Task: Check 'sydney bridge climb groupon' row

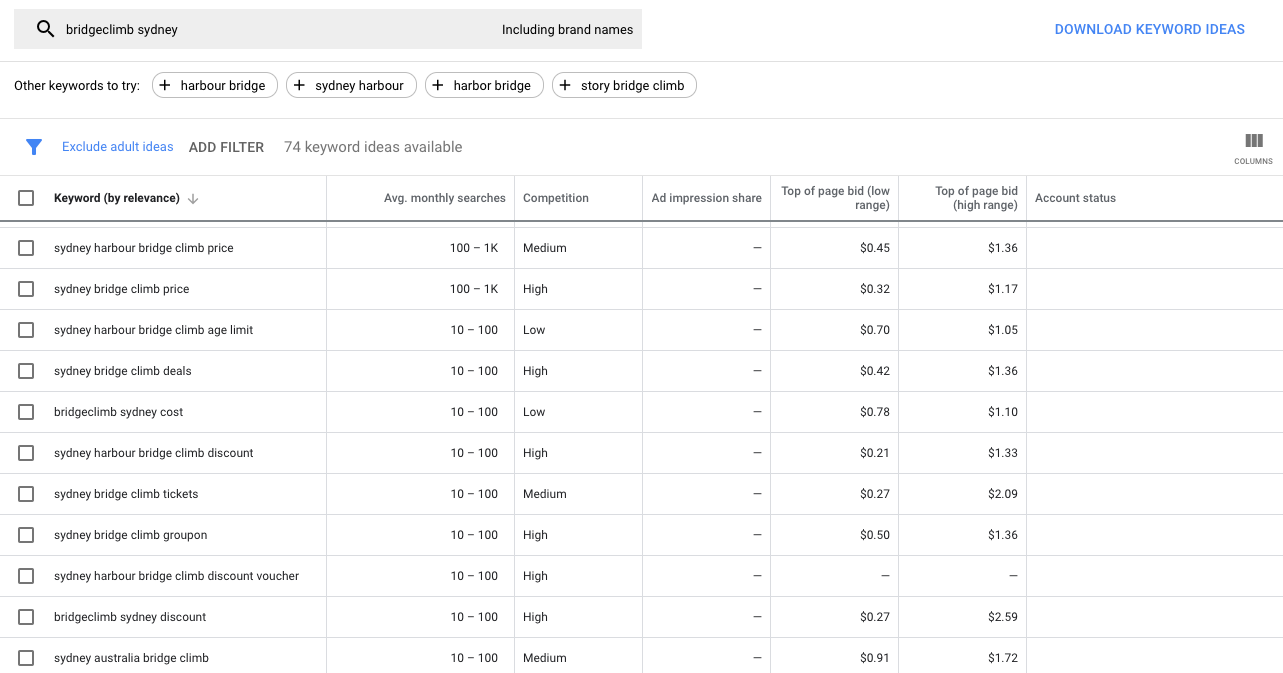Action: [x=26, y=535]
